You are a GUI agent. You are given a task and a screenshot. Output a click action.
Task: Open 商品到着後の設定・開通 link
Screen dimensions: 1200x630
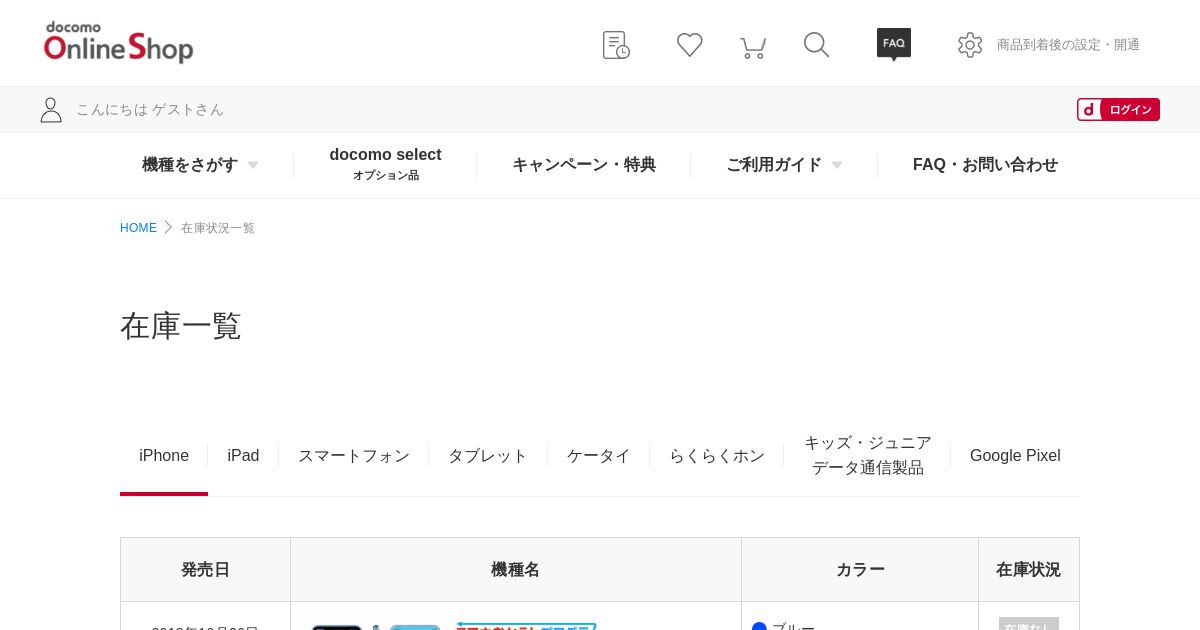(x=1068, y=45)
